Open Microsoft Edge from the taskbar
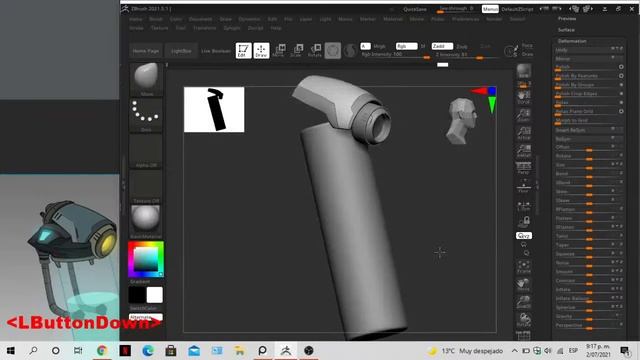640x360 pixels. [148, 350]
